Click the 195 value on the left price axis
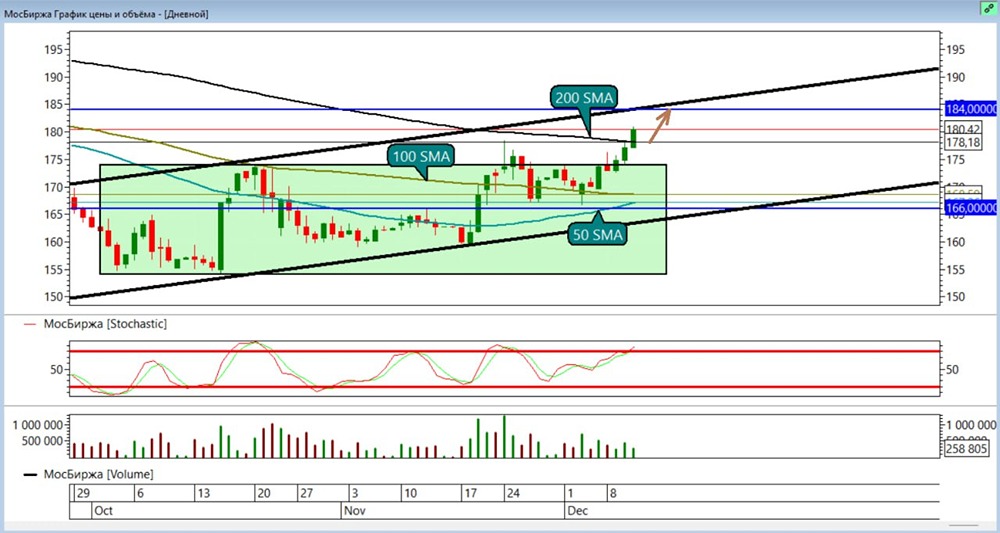This screenshot has height=533, width=1000. [x=53, y=50]
